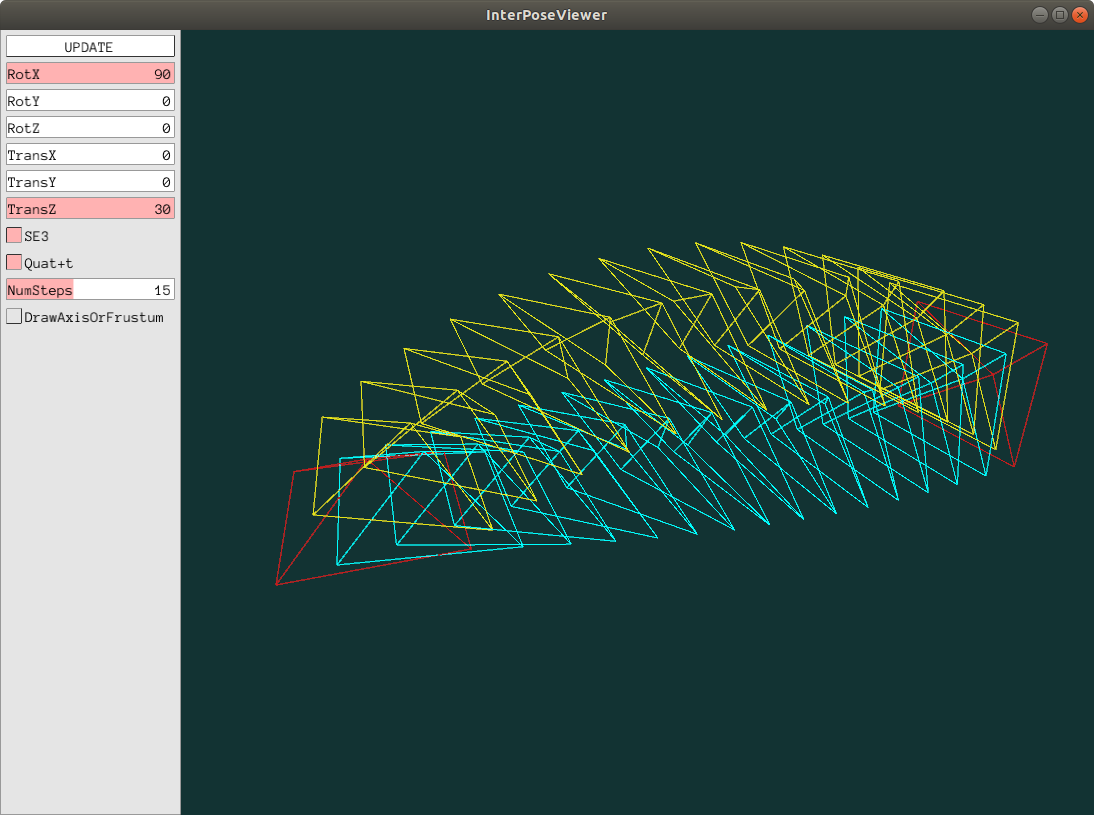
Task: Click the UPDATE button
Action: coord(90,47)
